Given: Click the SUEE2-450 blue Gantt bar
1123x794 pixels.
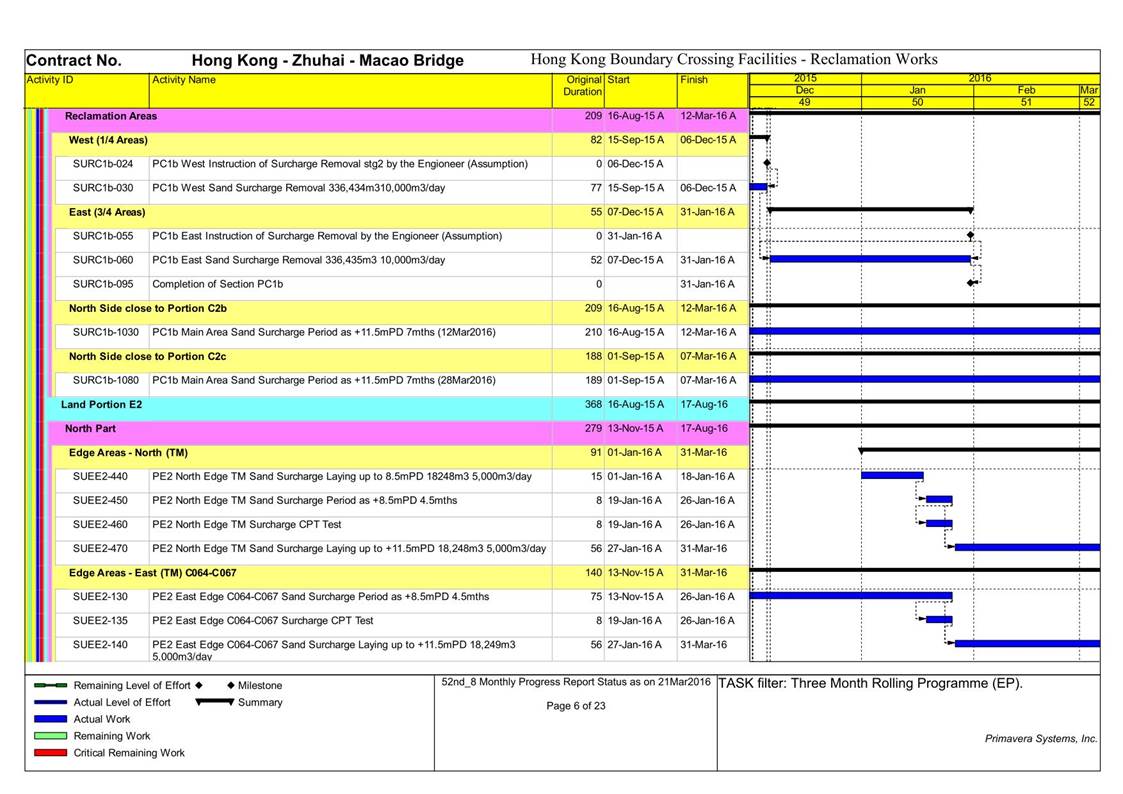Looking at the screenshot, I should tap(940, 500).
